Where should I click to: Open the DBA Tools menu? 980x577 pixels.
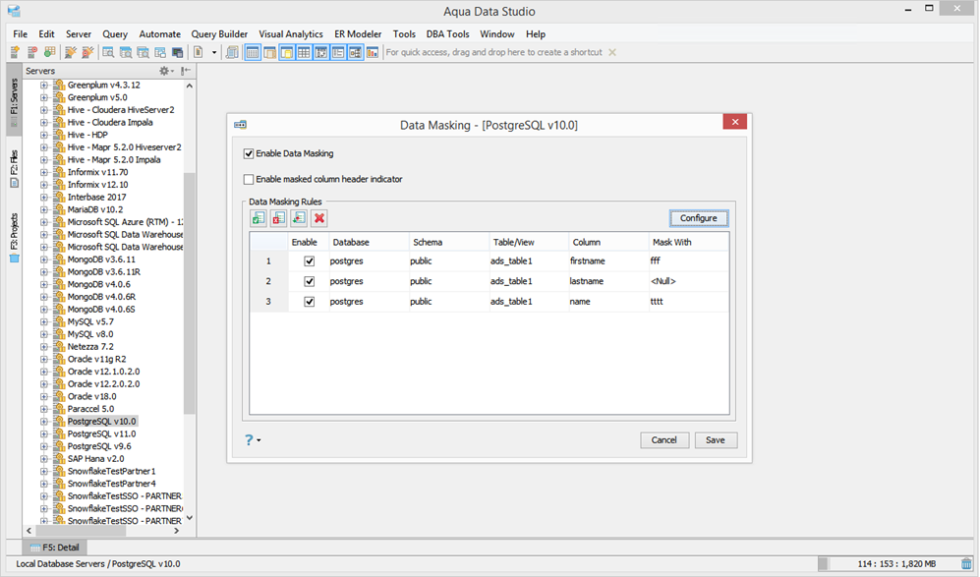point(447,33)
